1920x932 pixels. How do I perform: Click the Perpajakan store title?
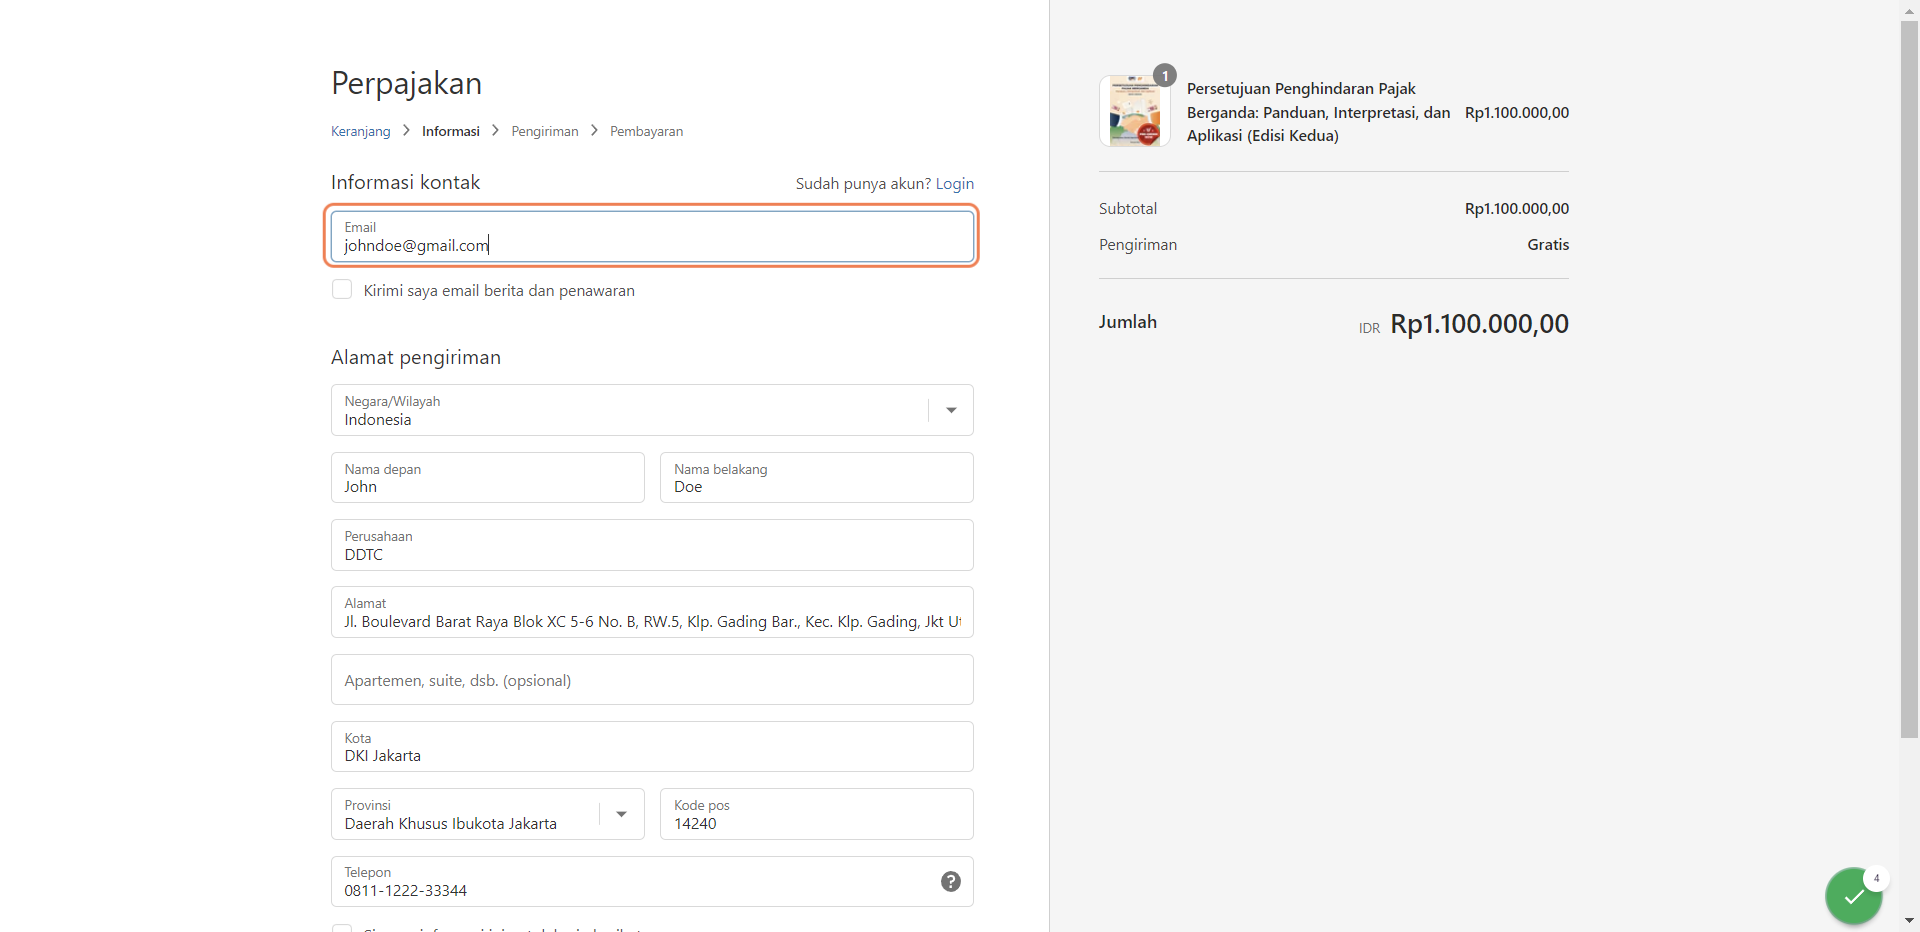click(406, 83)
